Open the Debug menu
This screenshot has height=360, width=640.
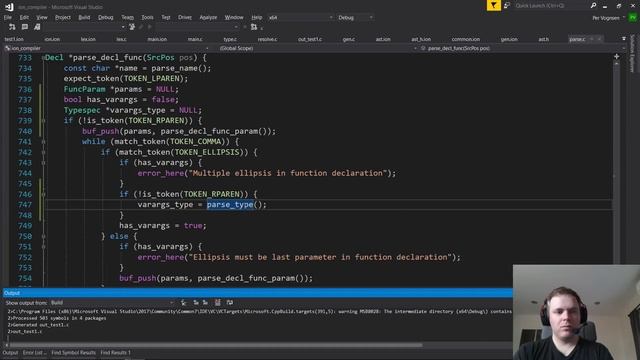point(105,18)
